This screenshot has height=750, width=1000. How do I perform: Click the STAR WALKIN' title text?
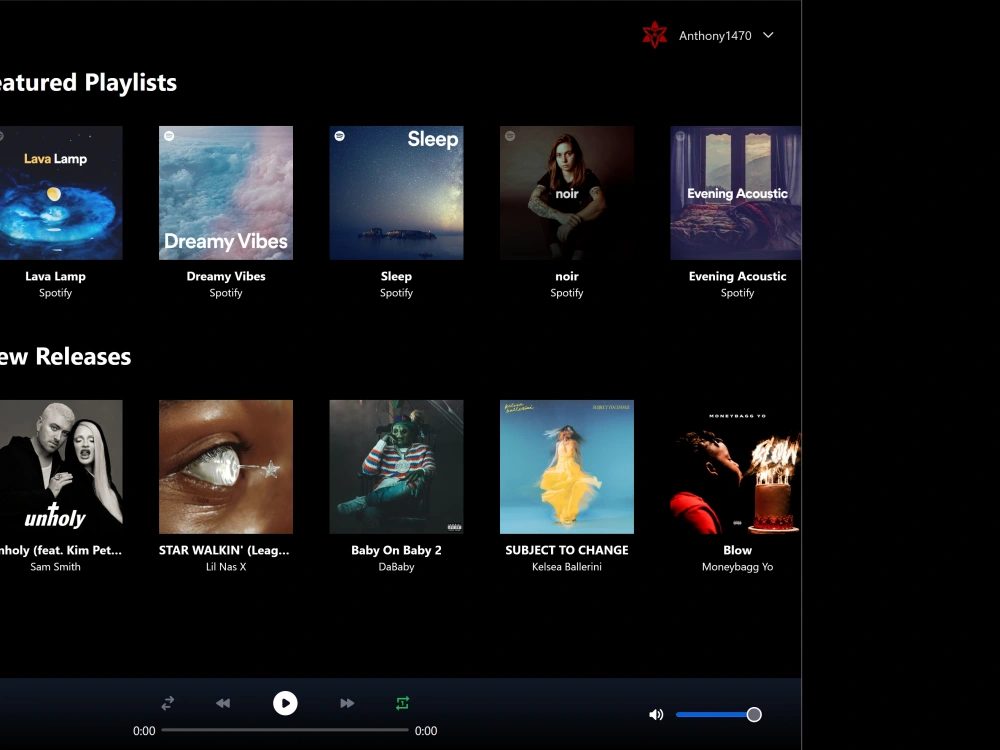[224, 550]
